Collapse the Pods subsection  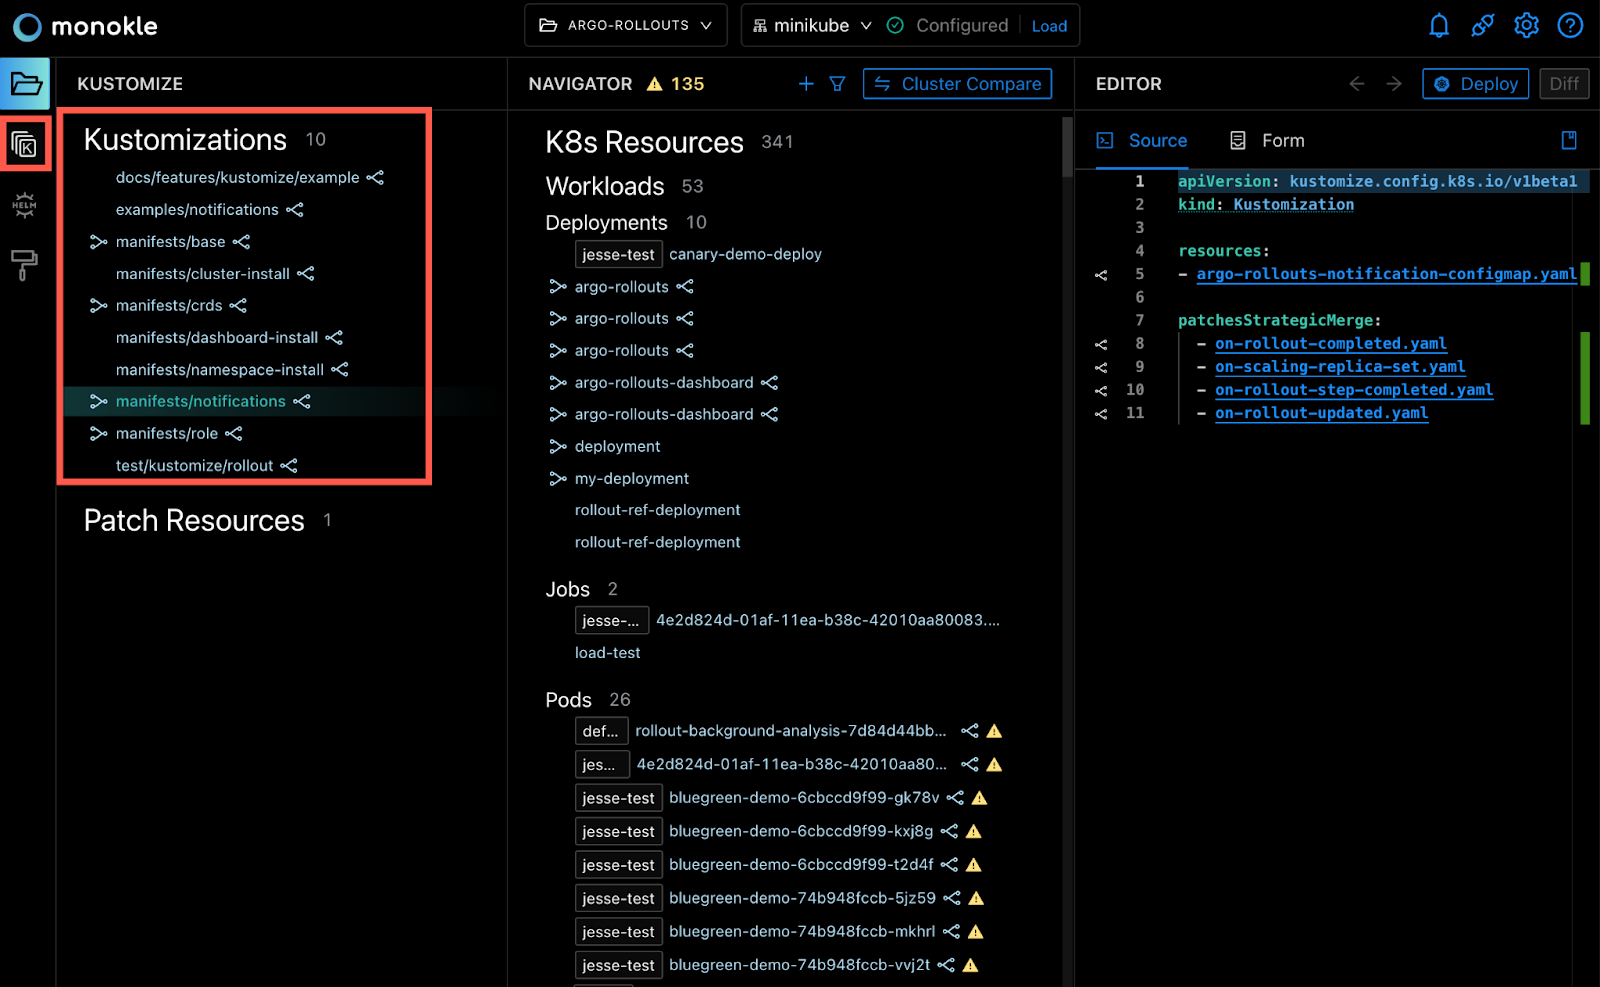tap(568, 700)
